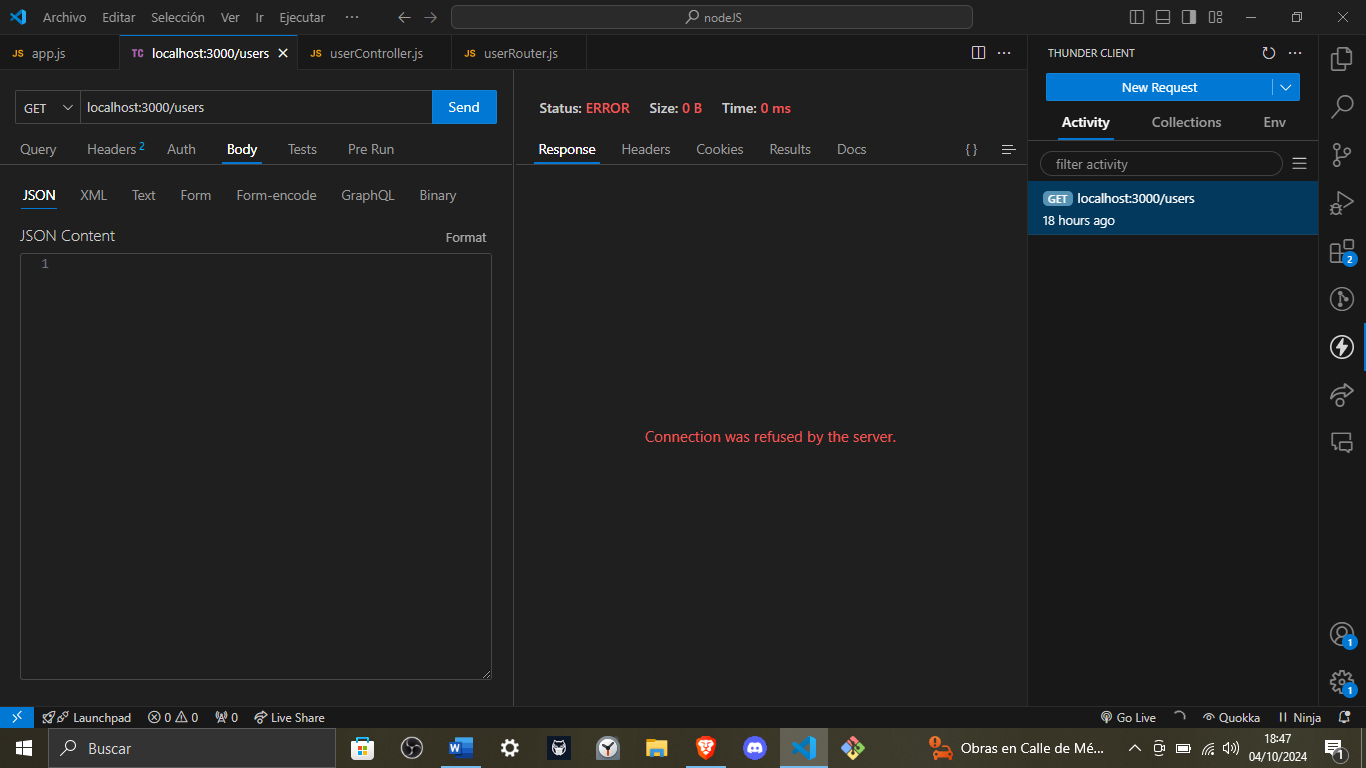Toggle the primary sidebar layout icon

point(1137,17)
